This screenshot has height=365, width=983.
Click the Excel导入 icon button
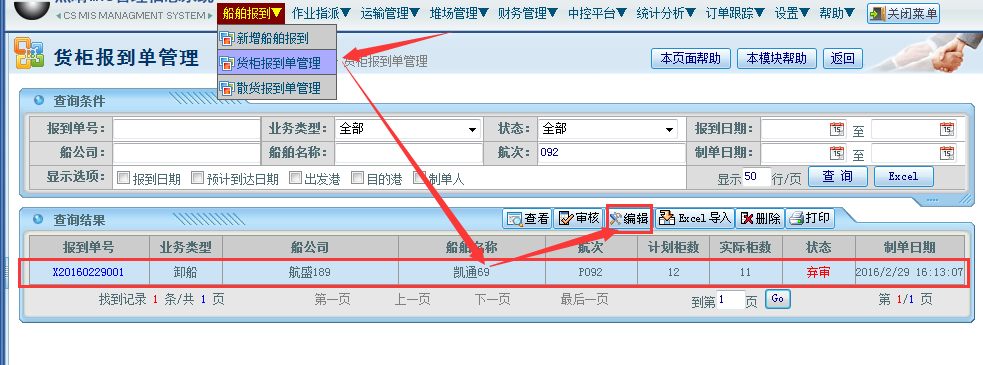695,218
